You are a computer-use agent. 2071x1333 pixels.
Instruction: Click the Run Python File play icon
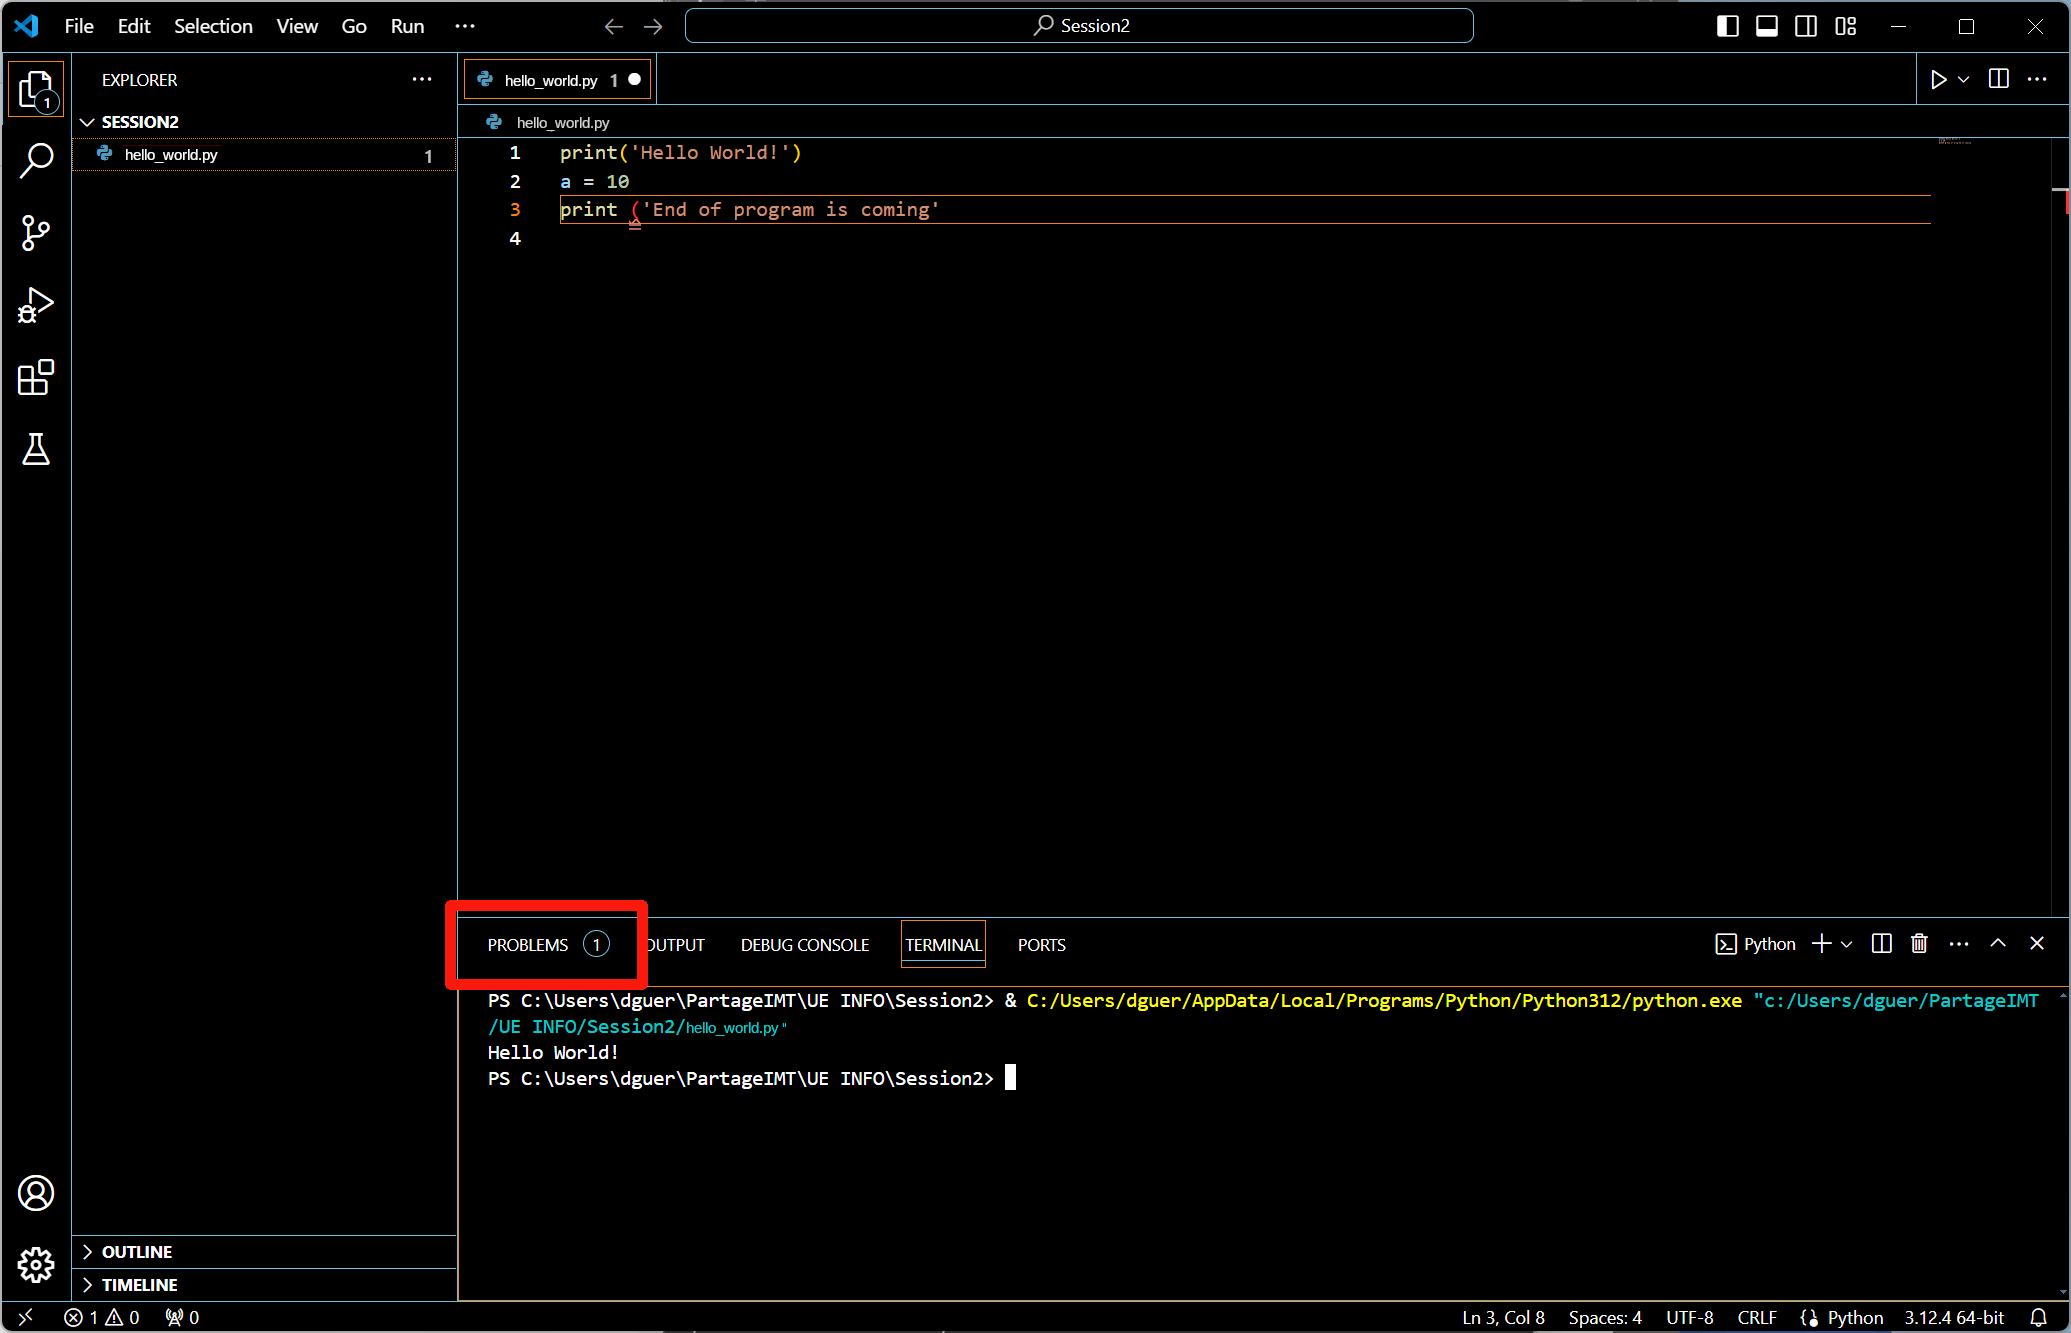click(1938, 80)
